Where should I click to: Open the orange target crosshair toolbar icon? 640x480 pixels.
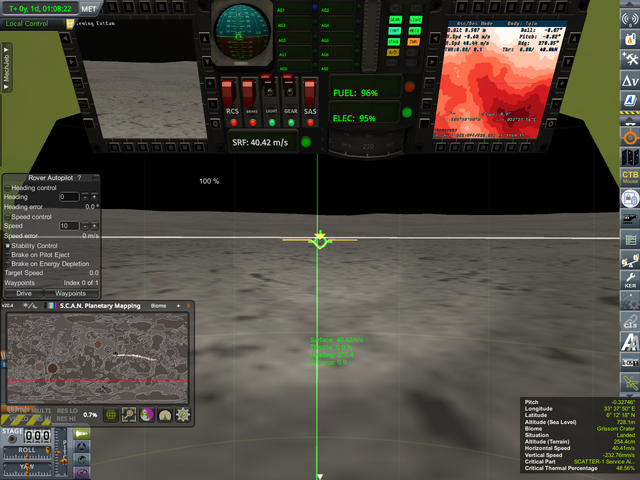pos(630,138)
